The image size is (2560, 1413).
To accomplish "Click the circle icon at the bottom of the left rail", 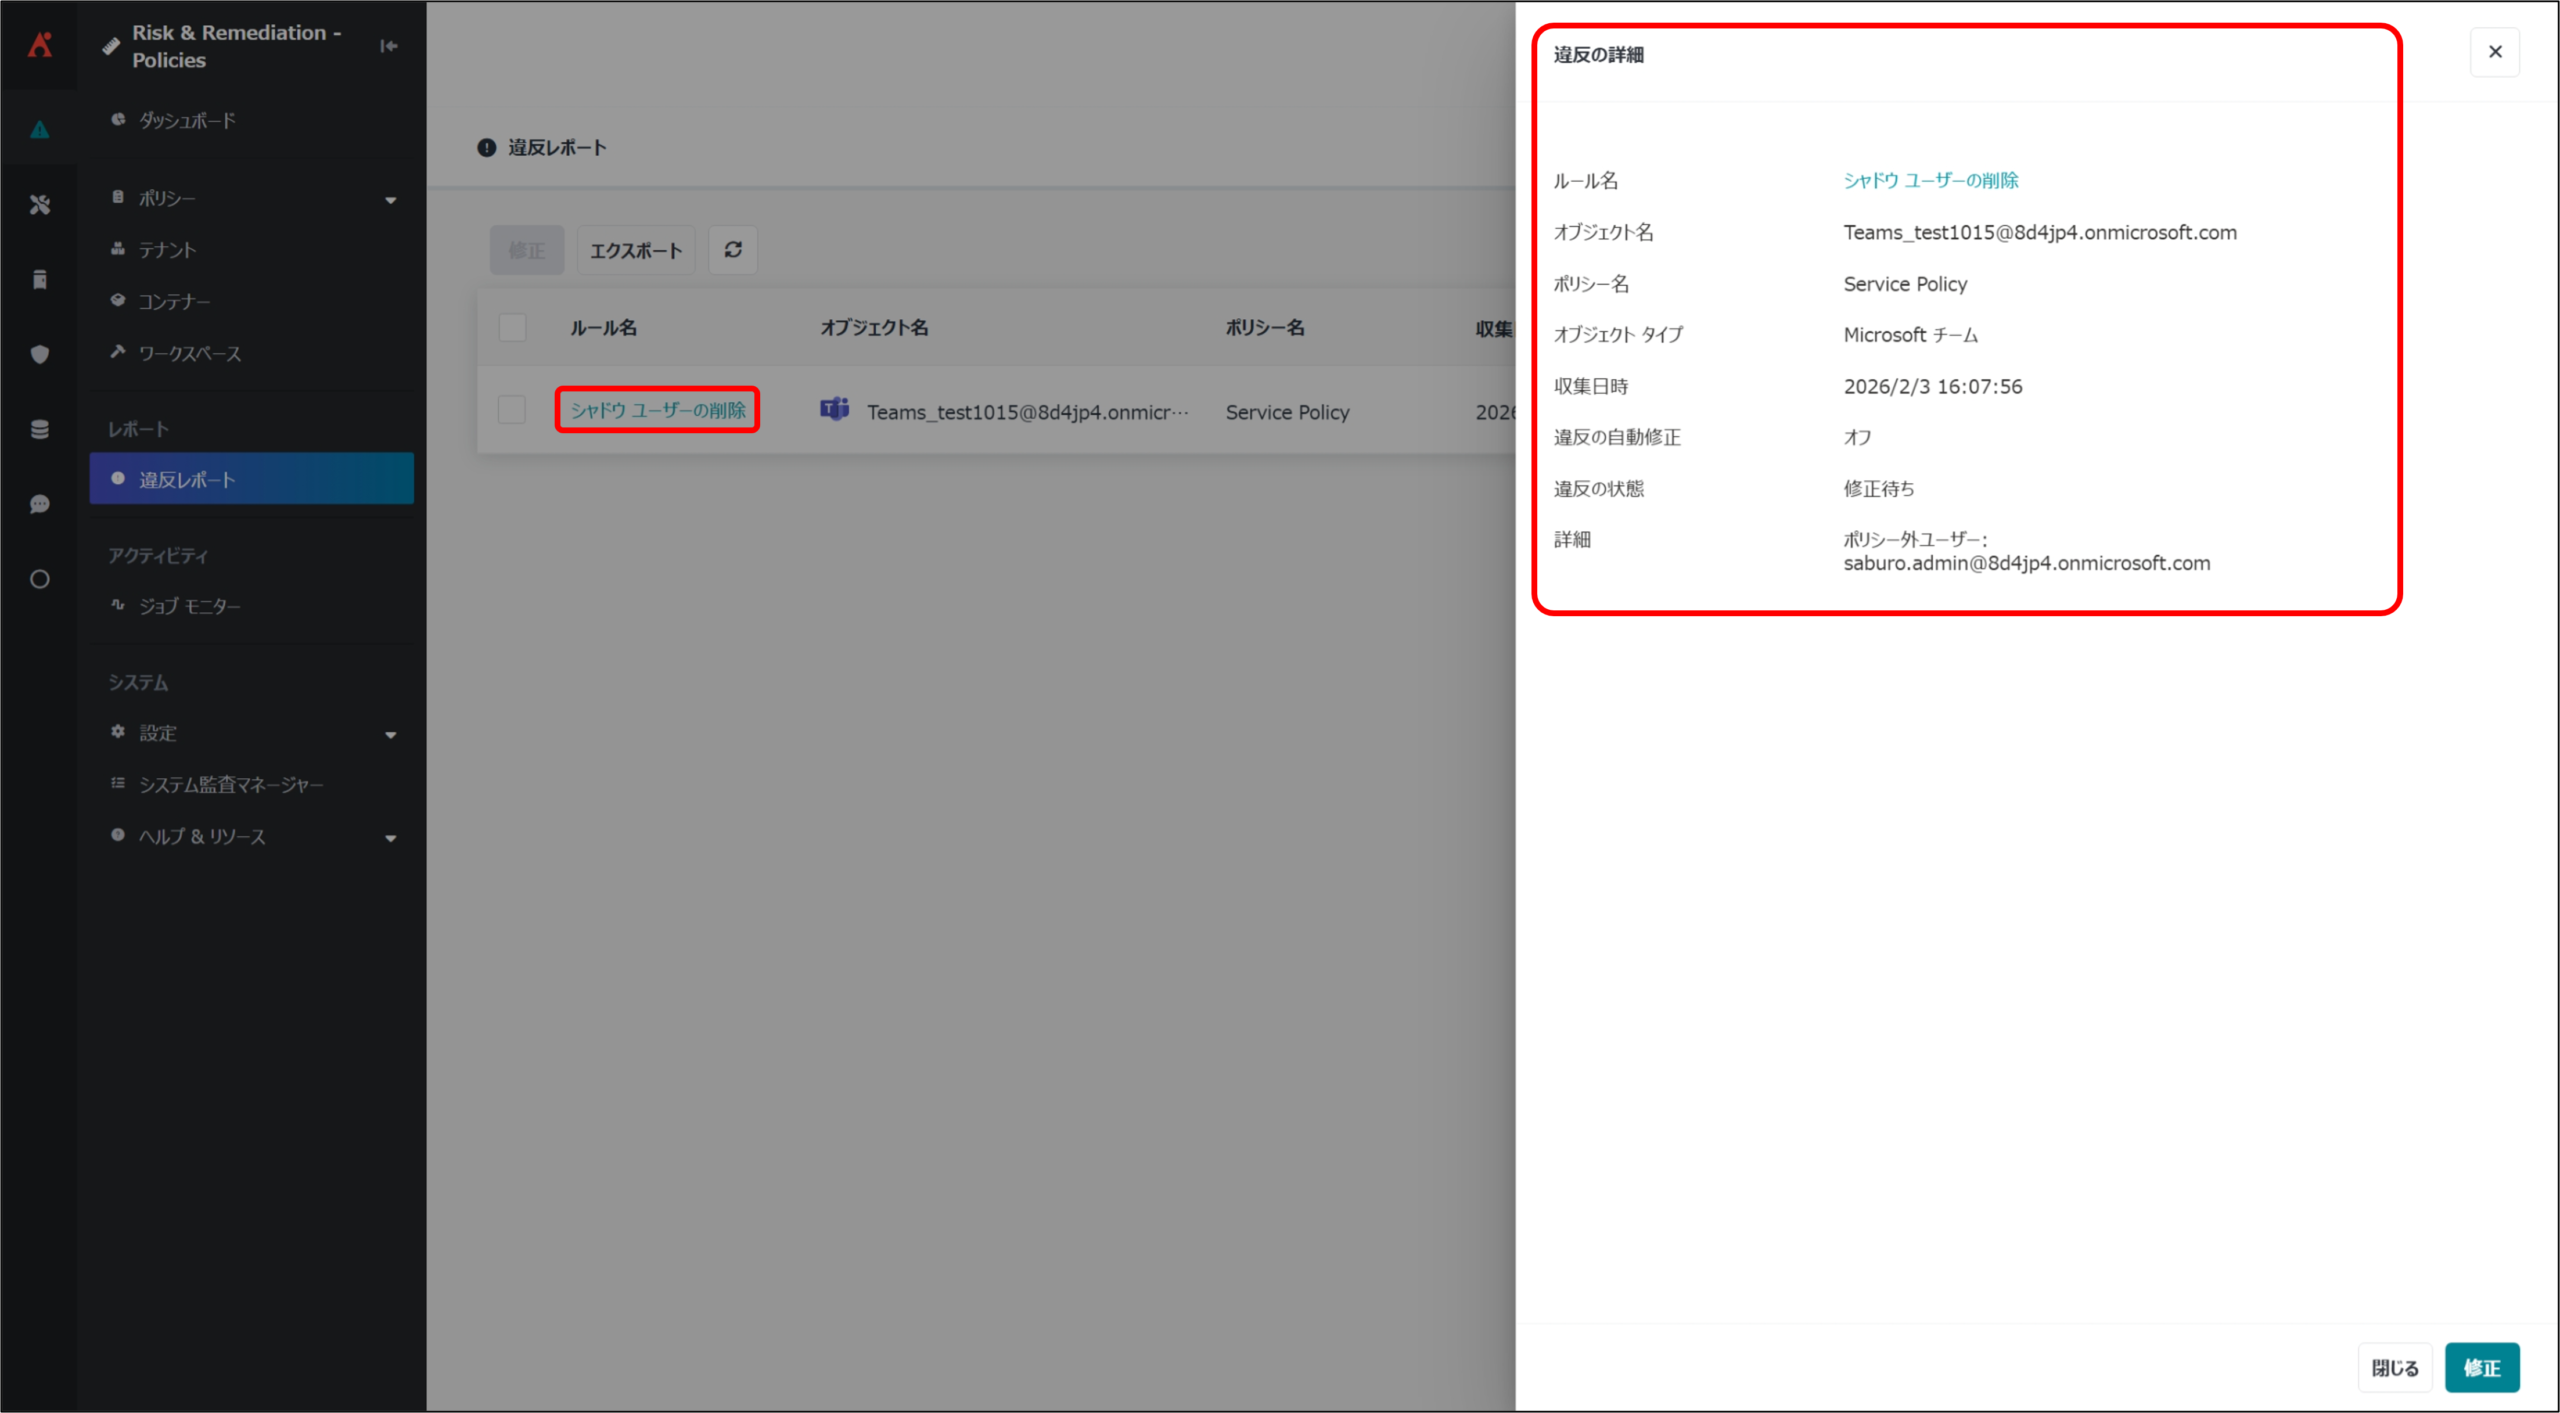I will click(40, 579).
